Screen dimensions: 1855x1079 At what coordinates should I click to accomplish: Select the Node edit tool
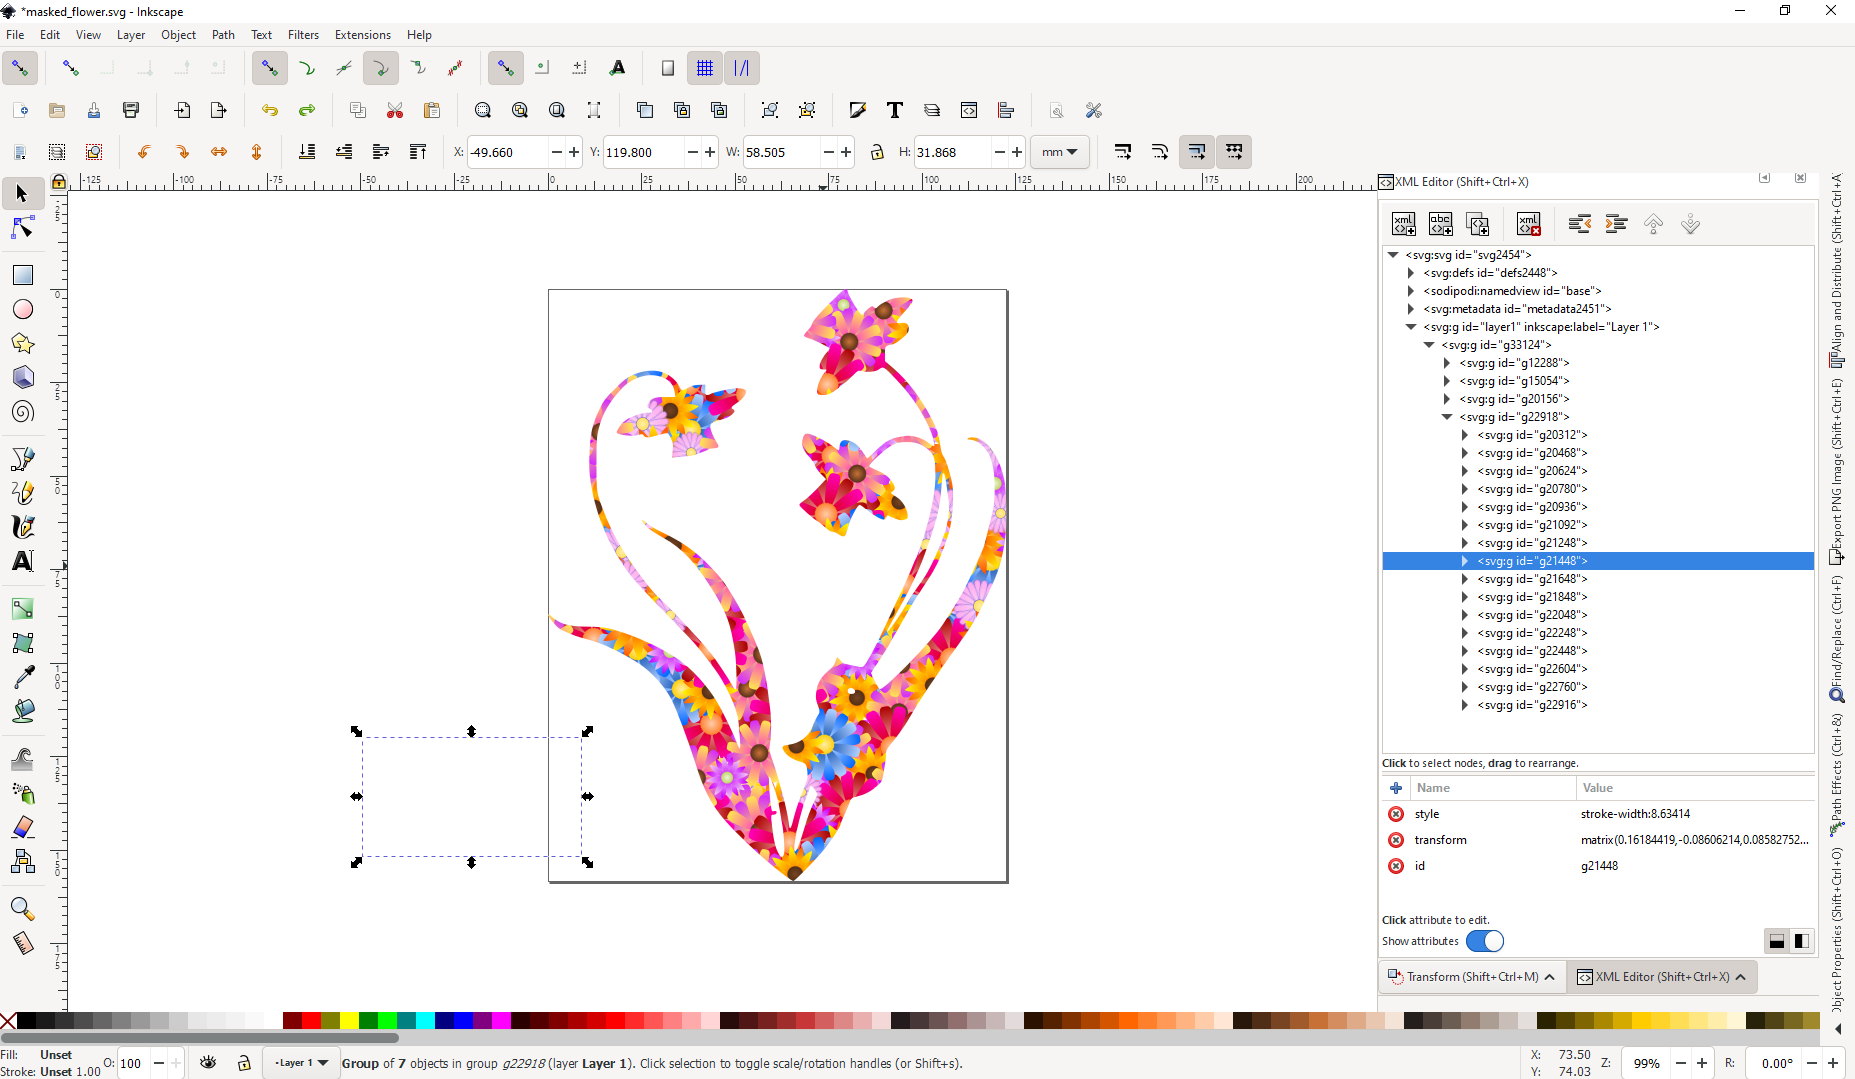pyautogui.click(x=22, y=229)
